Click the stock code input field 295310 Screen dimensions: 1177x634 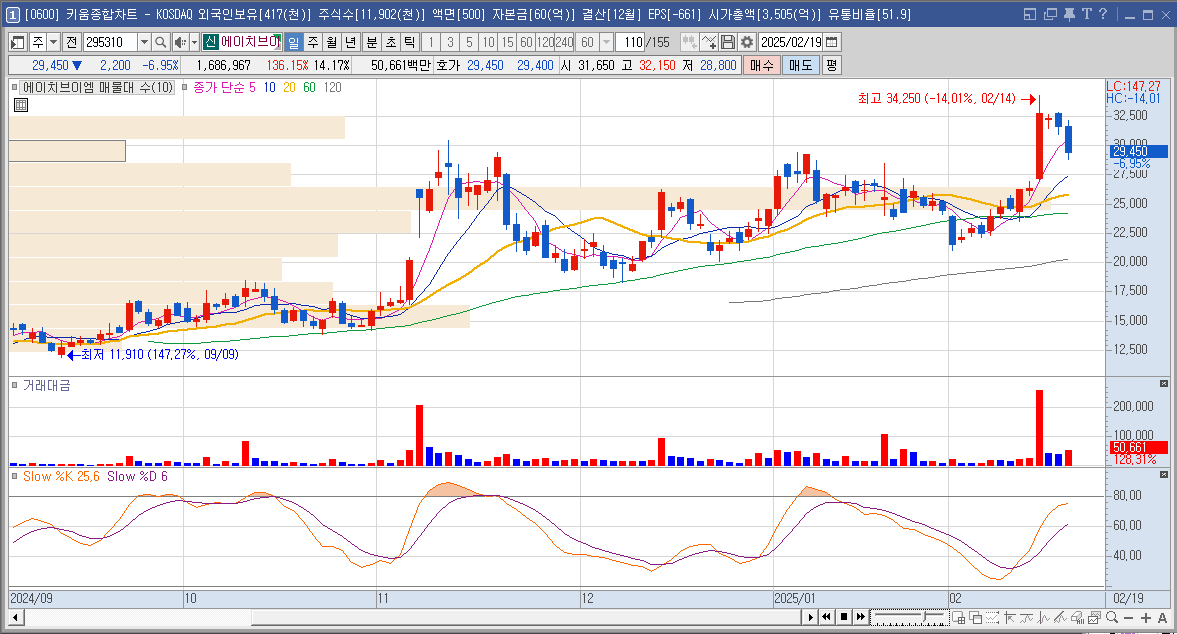point(110,42)
